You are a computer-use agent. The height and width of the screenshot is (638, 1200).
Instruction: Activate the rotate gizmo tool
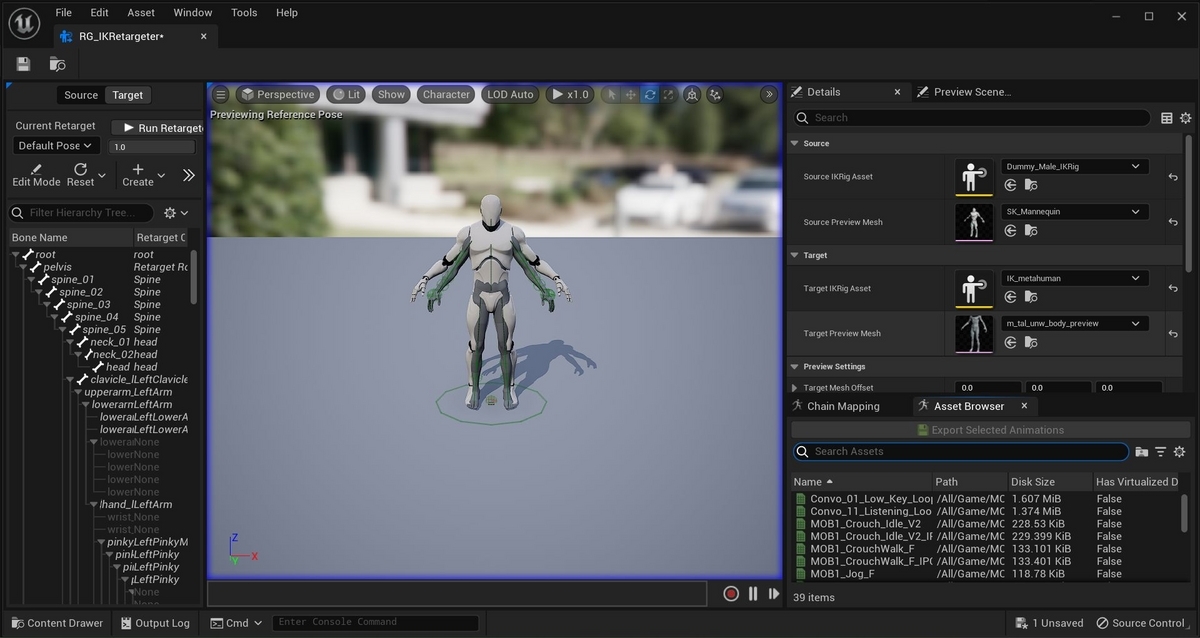650,95
